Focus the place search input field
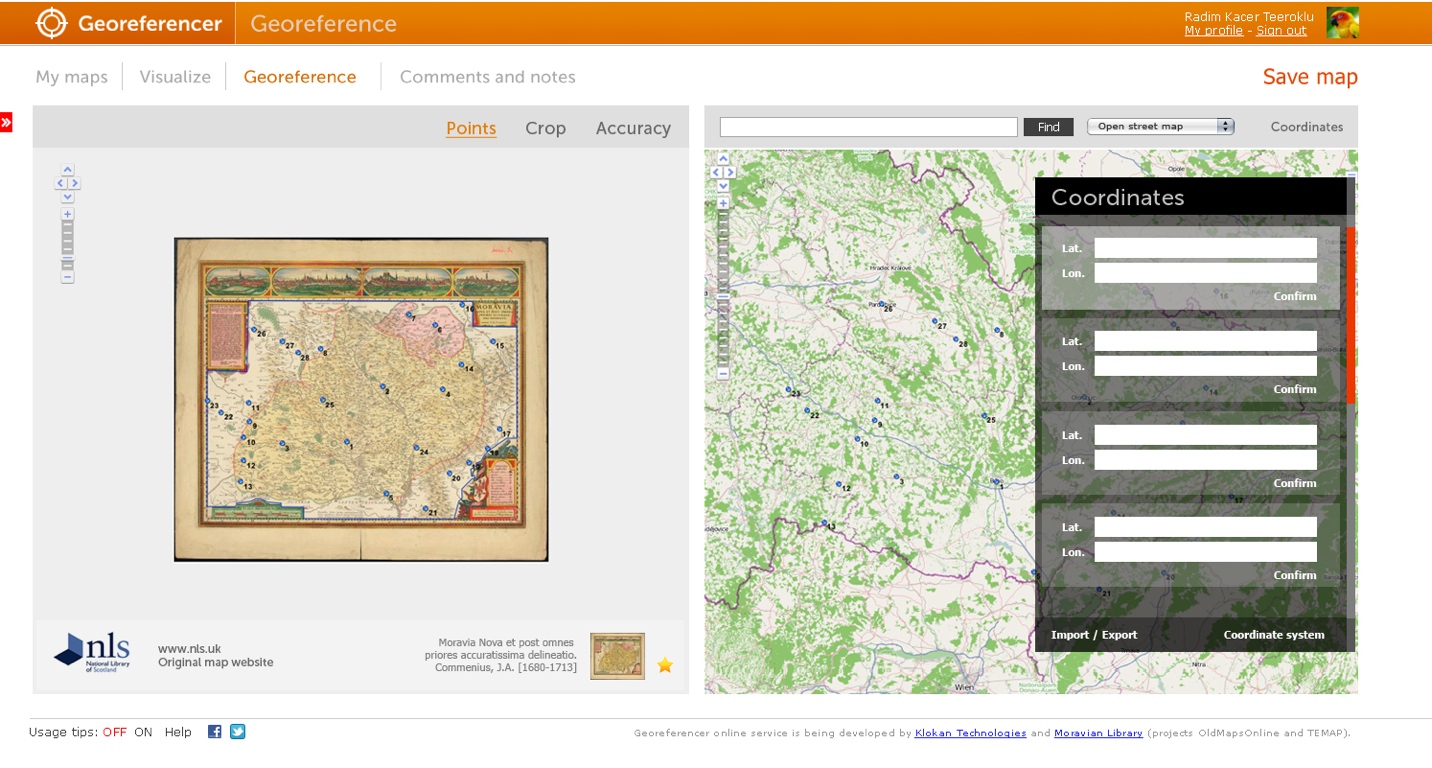The height and width of the screenshot is (768, 1432). 868,127
